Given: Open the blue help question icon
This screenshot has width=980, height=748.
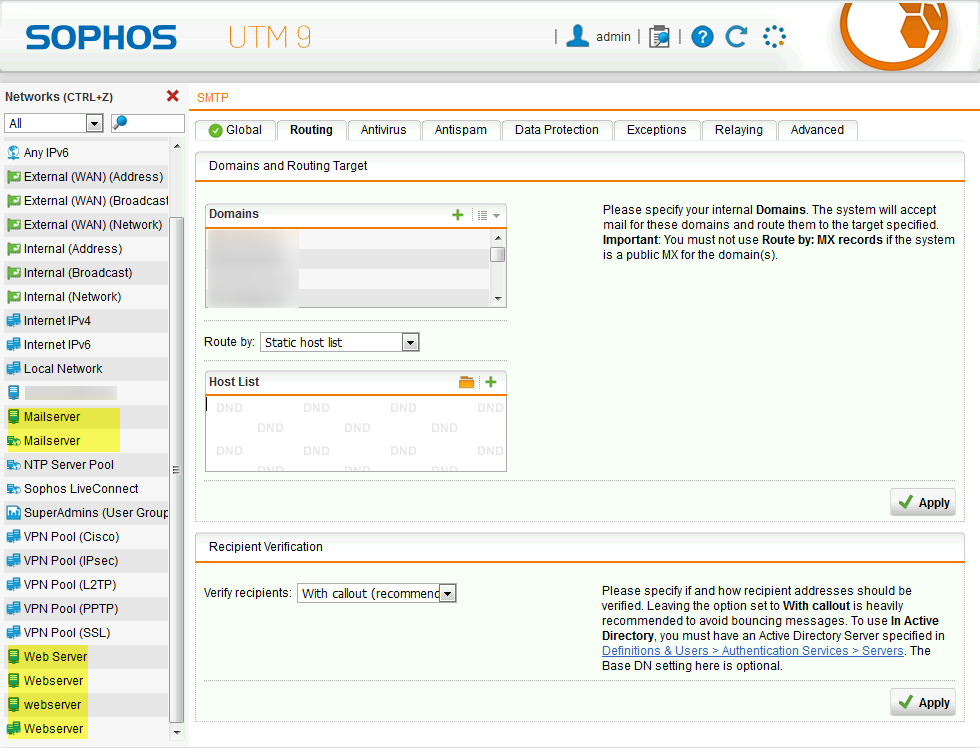Looking at the screenshot, I should click(702, 37).
